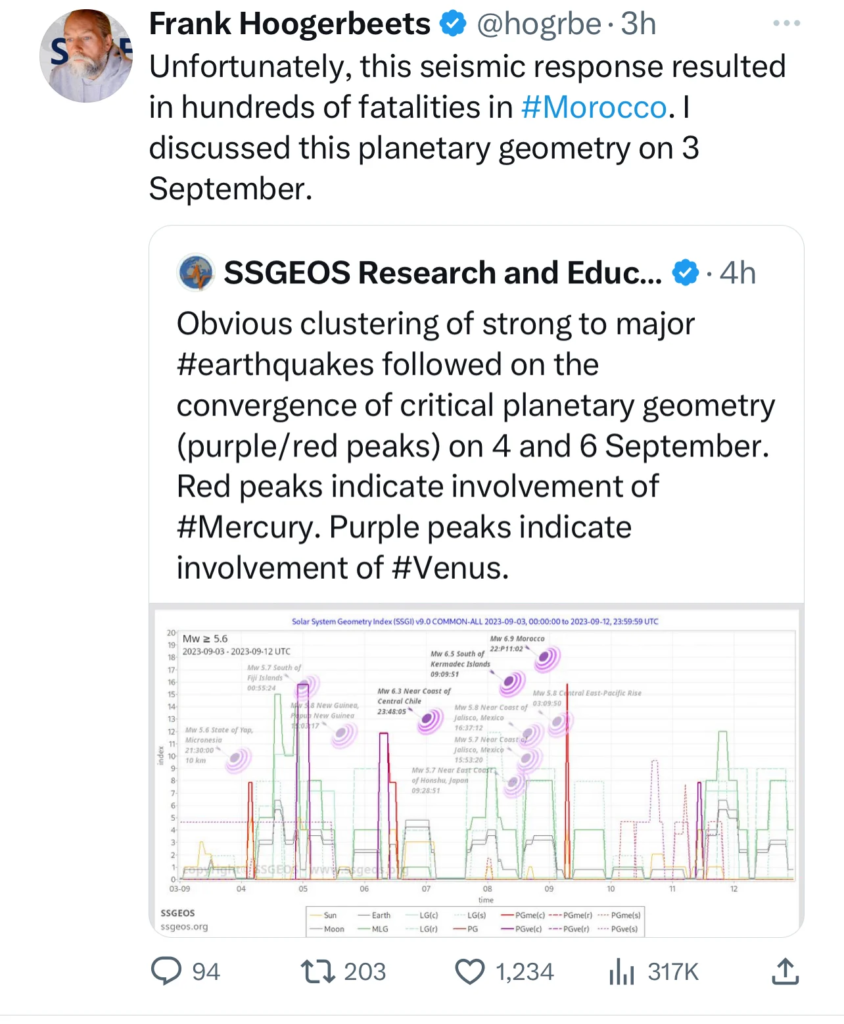Open the @hogrbe handle link

tap(539, 24)
